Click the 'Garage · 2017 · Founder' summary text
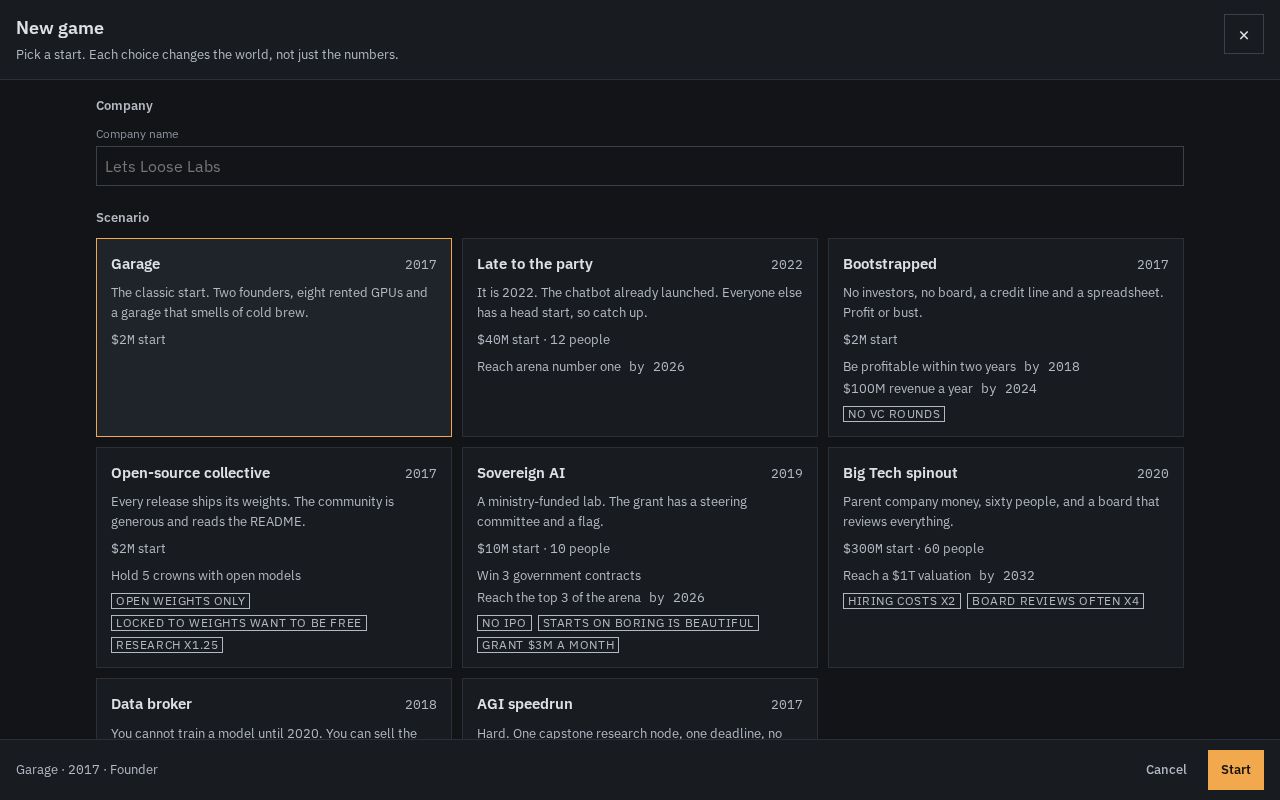This screenshot has height=800, width=1280. click(87, 770)
